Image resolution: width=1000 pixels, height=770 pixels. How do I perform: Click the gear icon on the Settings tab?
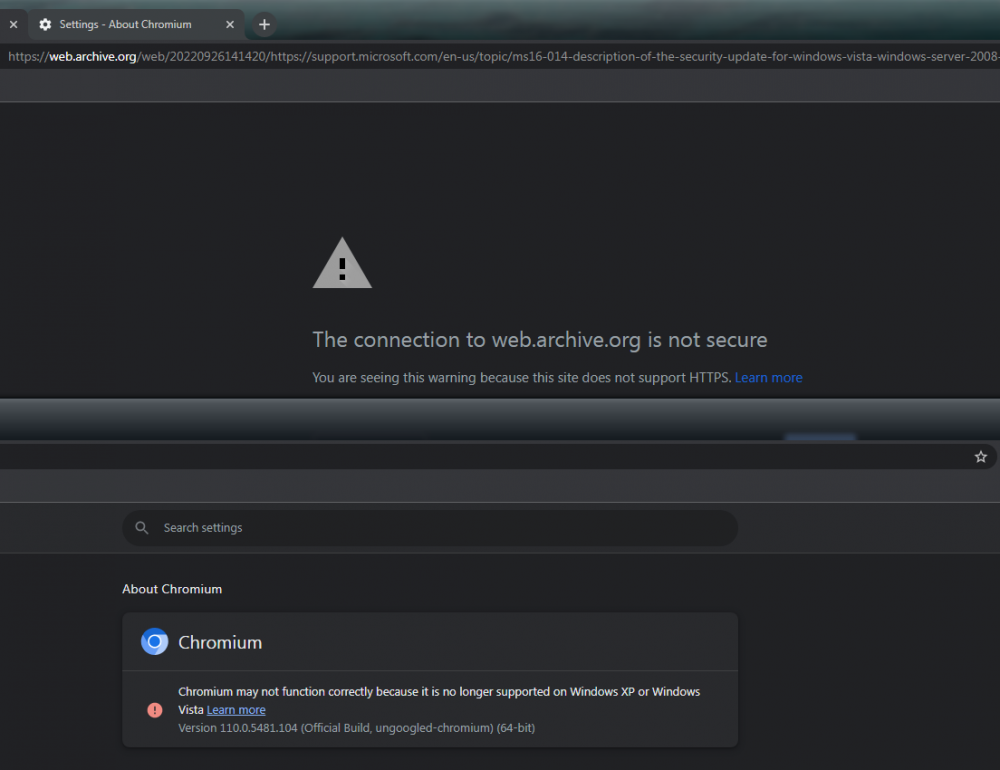coord(45,24)
